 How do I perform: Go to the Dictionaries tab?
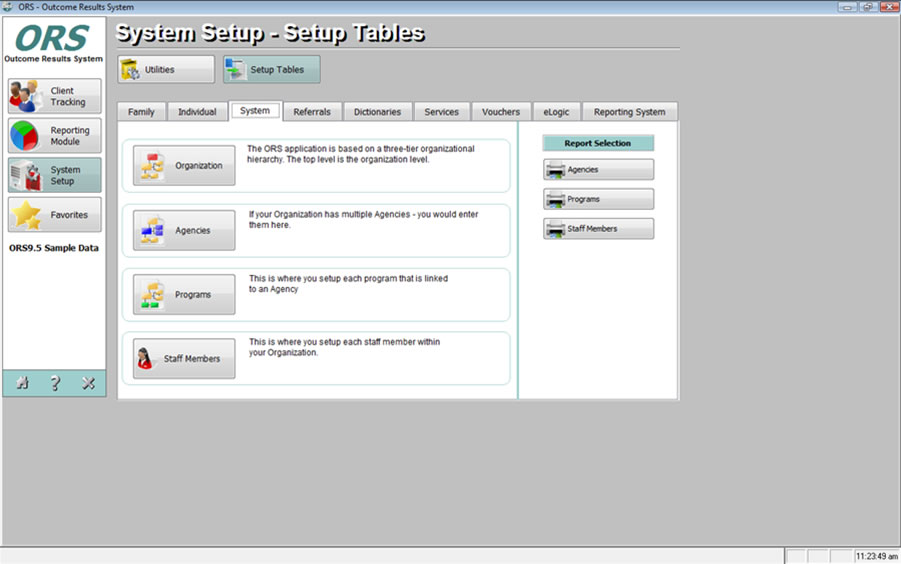click(x=377, y=112)
